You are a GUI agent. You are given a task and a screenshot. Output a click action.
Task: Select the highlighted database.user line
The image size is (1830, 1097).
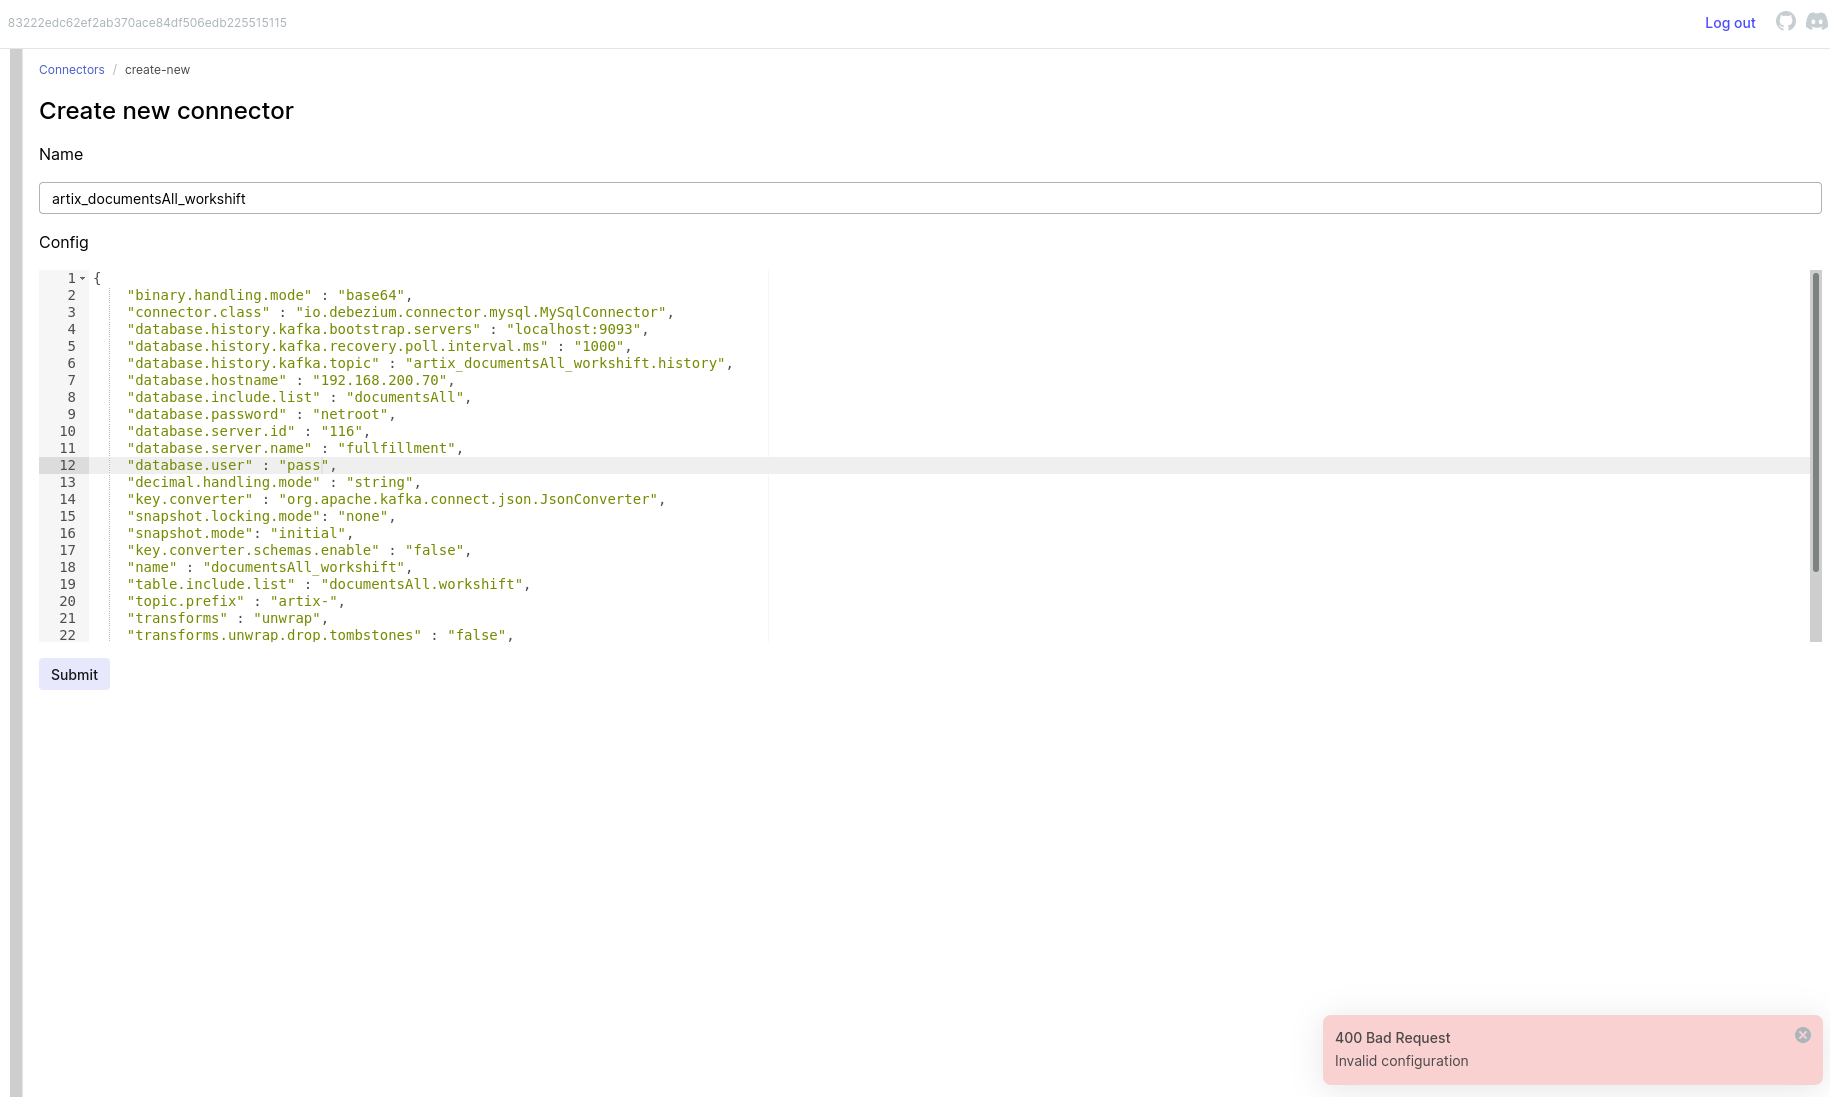click(230, 465)
